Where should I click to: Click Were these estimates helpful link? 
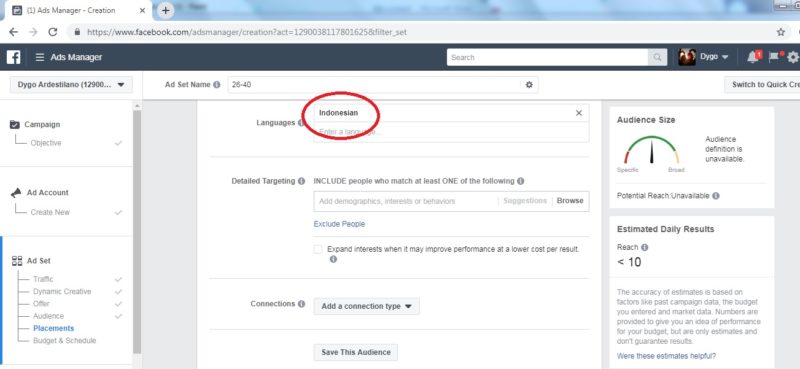[666, 356]
